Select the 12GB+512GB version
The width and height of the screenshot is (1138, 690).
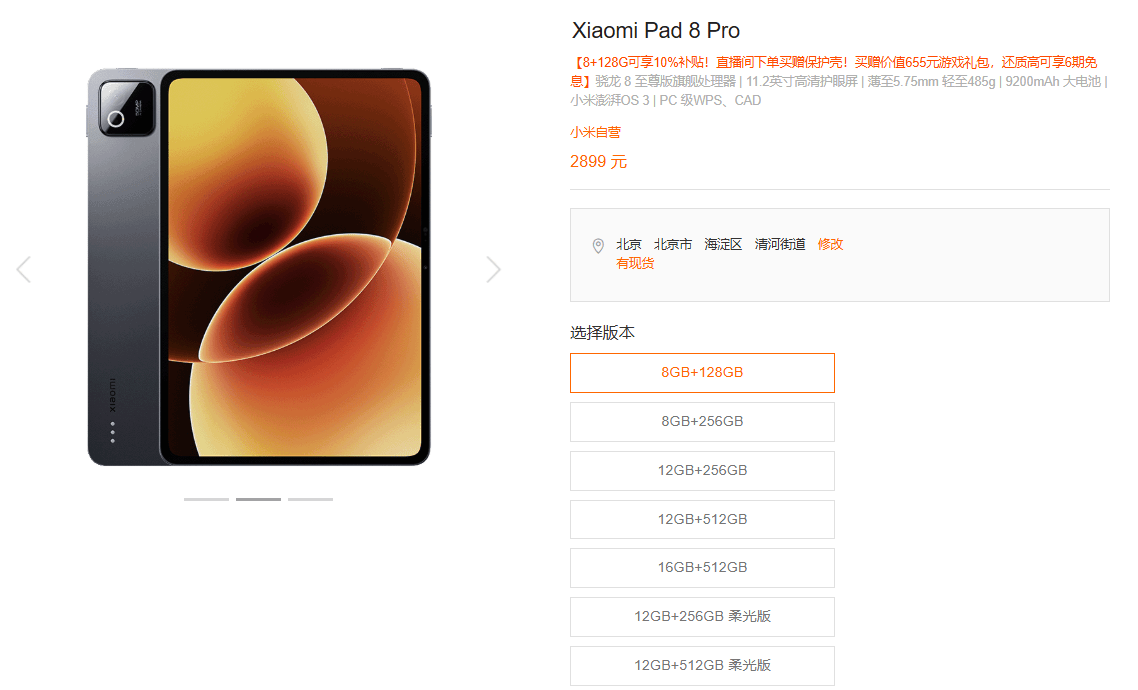[702, 519]
